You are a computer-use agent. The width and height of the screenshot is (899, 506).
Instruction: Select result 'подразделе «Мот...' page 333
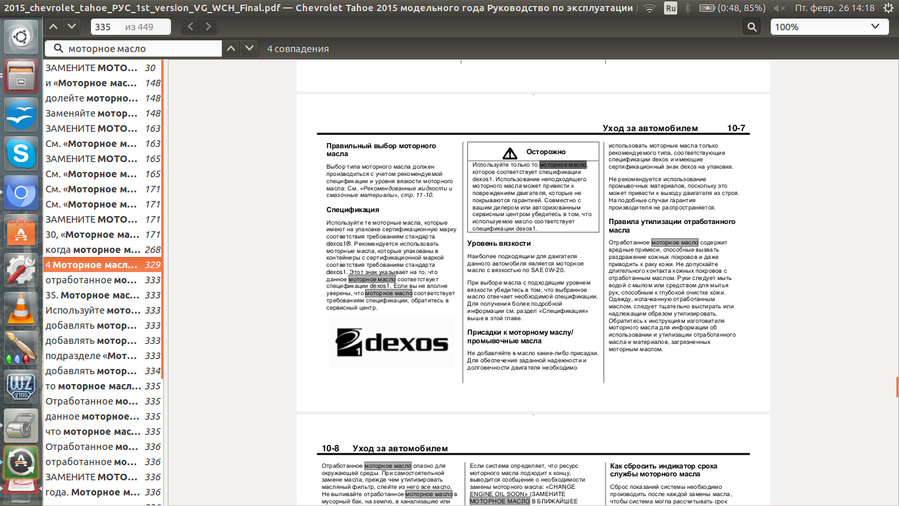[x=103, y=356]
